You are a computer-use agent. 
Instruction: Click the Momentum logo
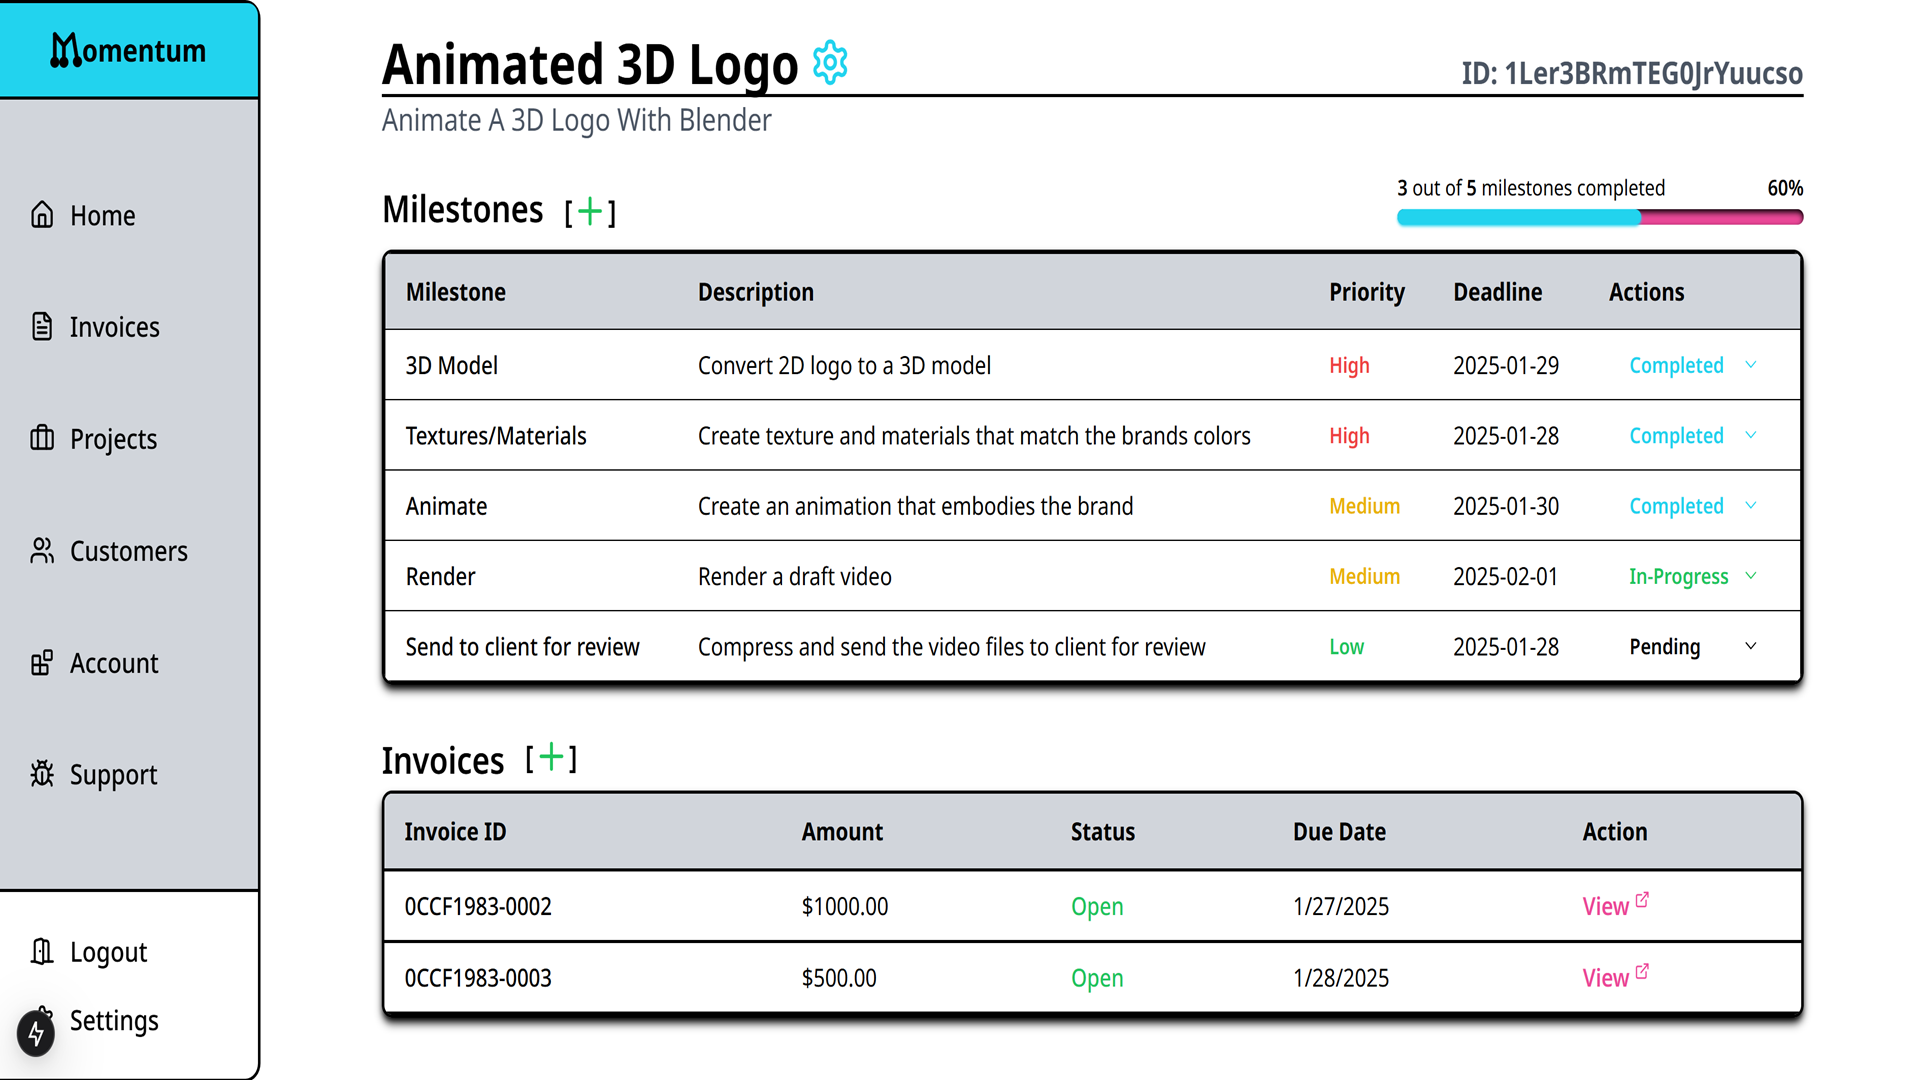coord(128,50)
